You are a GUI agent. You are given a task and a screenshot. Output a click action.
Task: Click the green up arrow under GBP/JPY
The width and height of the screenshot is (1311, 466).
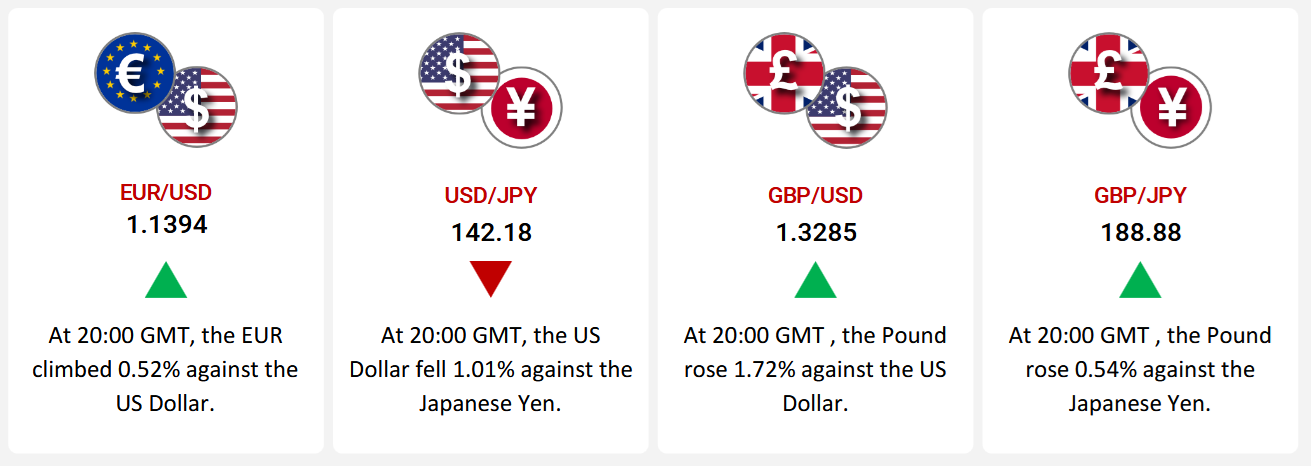click(1140, 279)
